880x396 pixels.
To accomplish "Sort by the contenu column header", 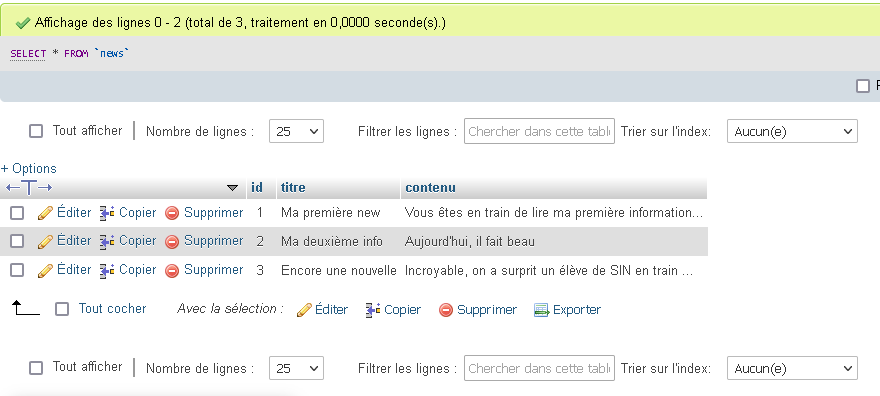I will coord(430,187).
